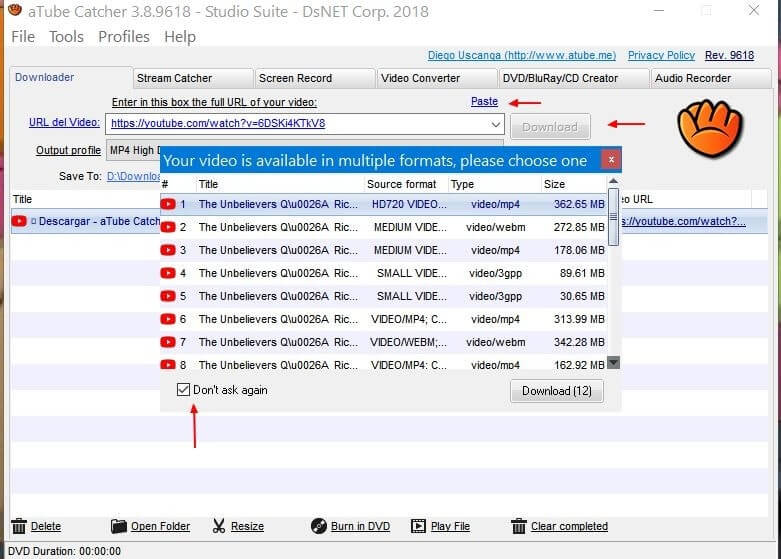Image resolution: width=781 pixels, height=559 pixels.
Task: Click the aTube Catcher title bar icon
Action: click(15, 9)
